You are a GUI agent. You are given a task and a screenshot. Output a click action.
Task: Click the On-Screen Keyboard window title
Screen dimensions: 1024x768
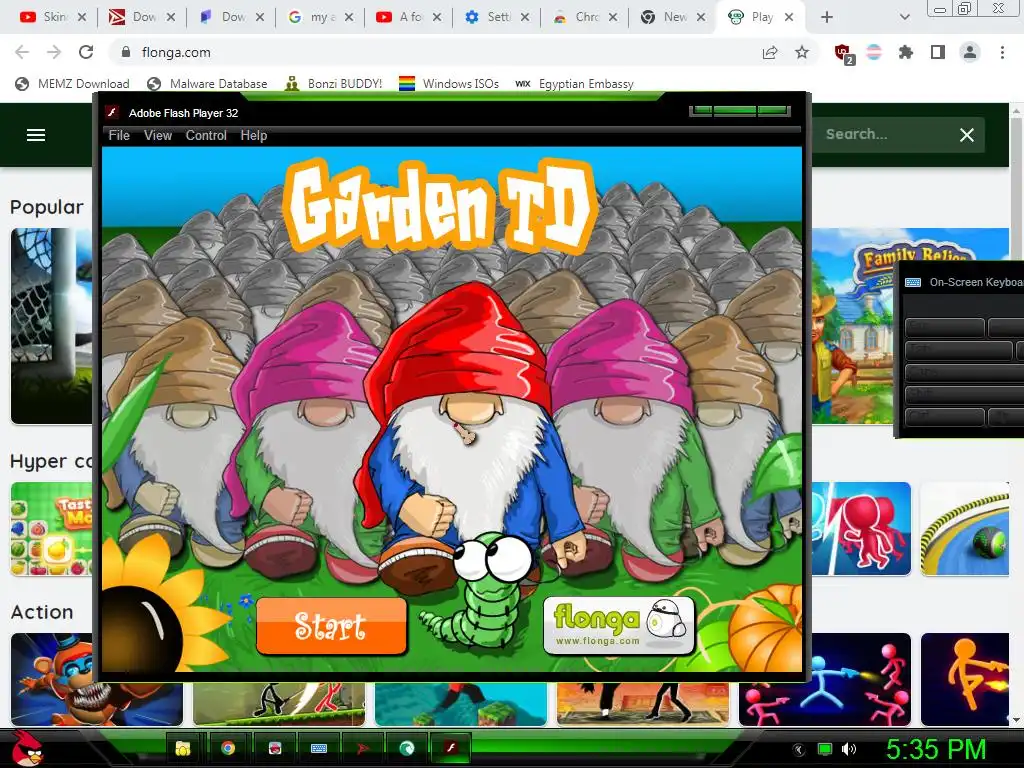click(976, 282)
